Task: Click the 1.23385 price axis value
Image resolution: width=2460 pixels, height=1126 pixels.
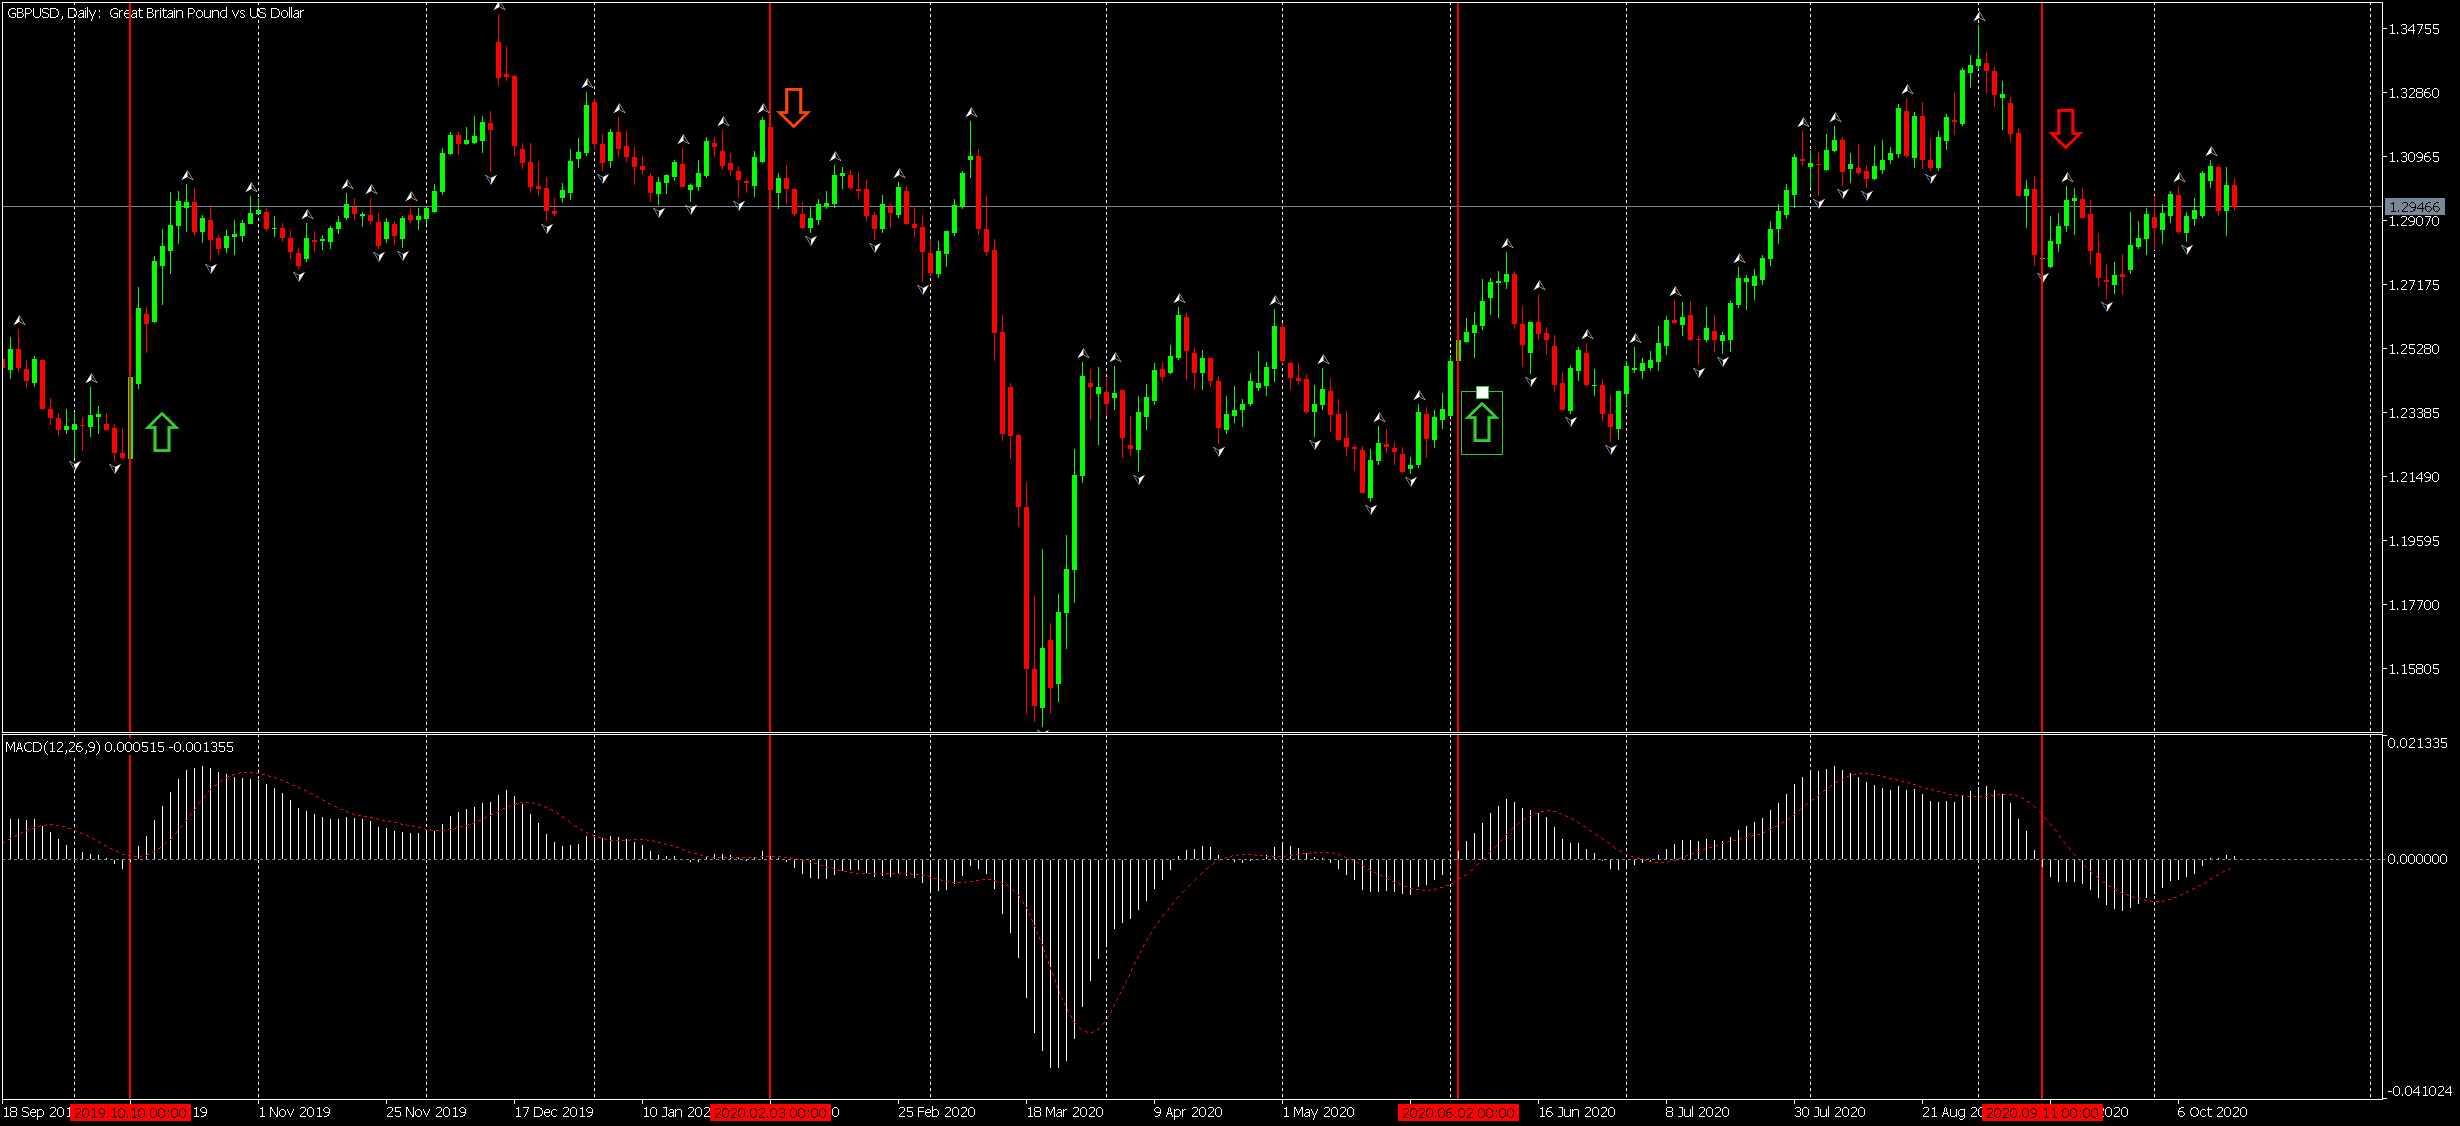Action: click(2414, 413)
